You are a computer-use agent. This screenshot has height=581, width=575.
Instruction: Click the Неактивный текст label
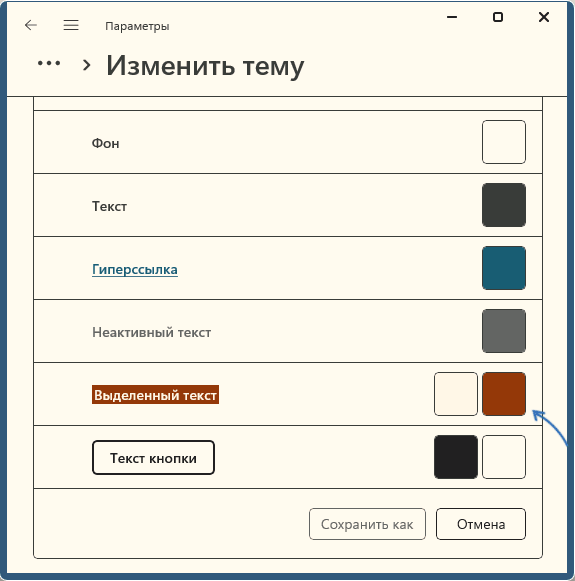(x=152, y=332)
